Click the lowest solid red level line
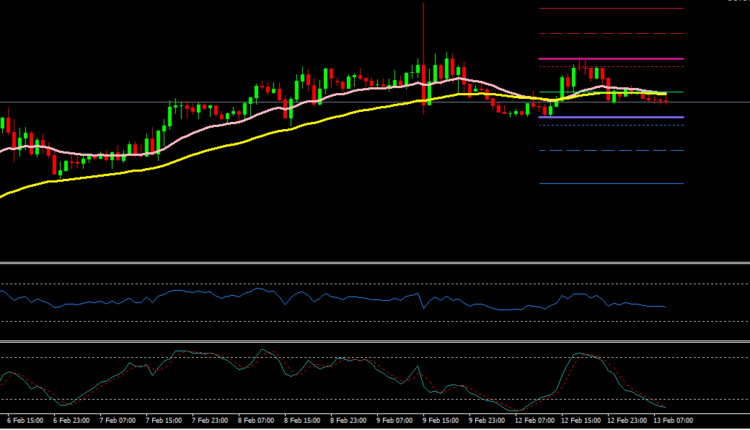This screenshot has width=750, height=430. [x=610, y=184]
